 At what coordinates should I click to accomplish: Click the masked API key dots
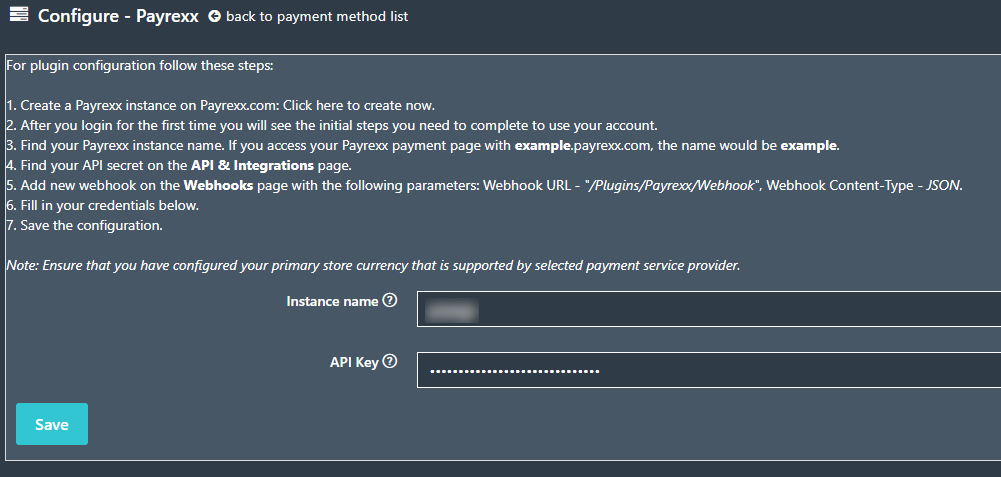point(515,370)
